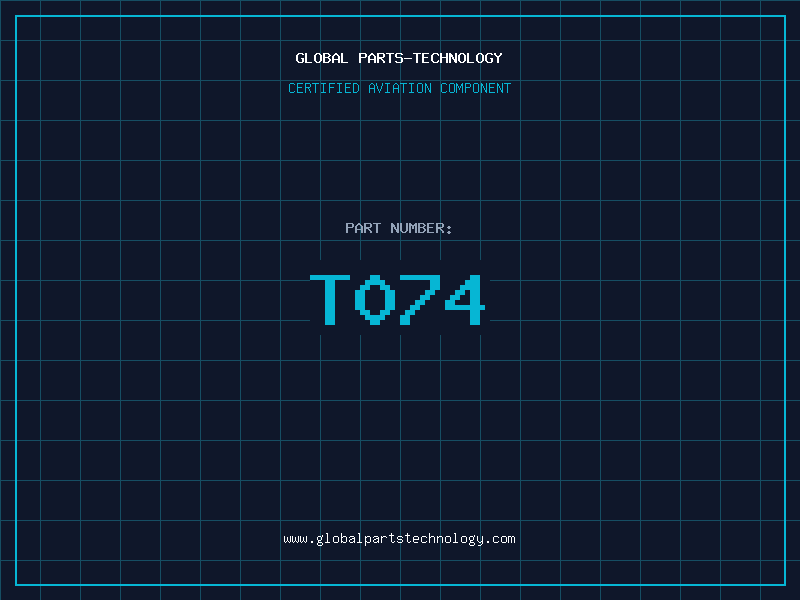Viewport: 800px width, 600px height.
Task: Click the www.globalpartstechnology.com website link
Action: (x=399, y=539)
